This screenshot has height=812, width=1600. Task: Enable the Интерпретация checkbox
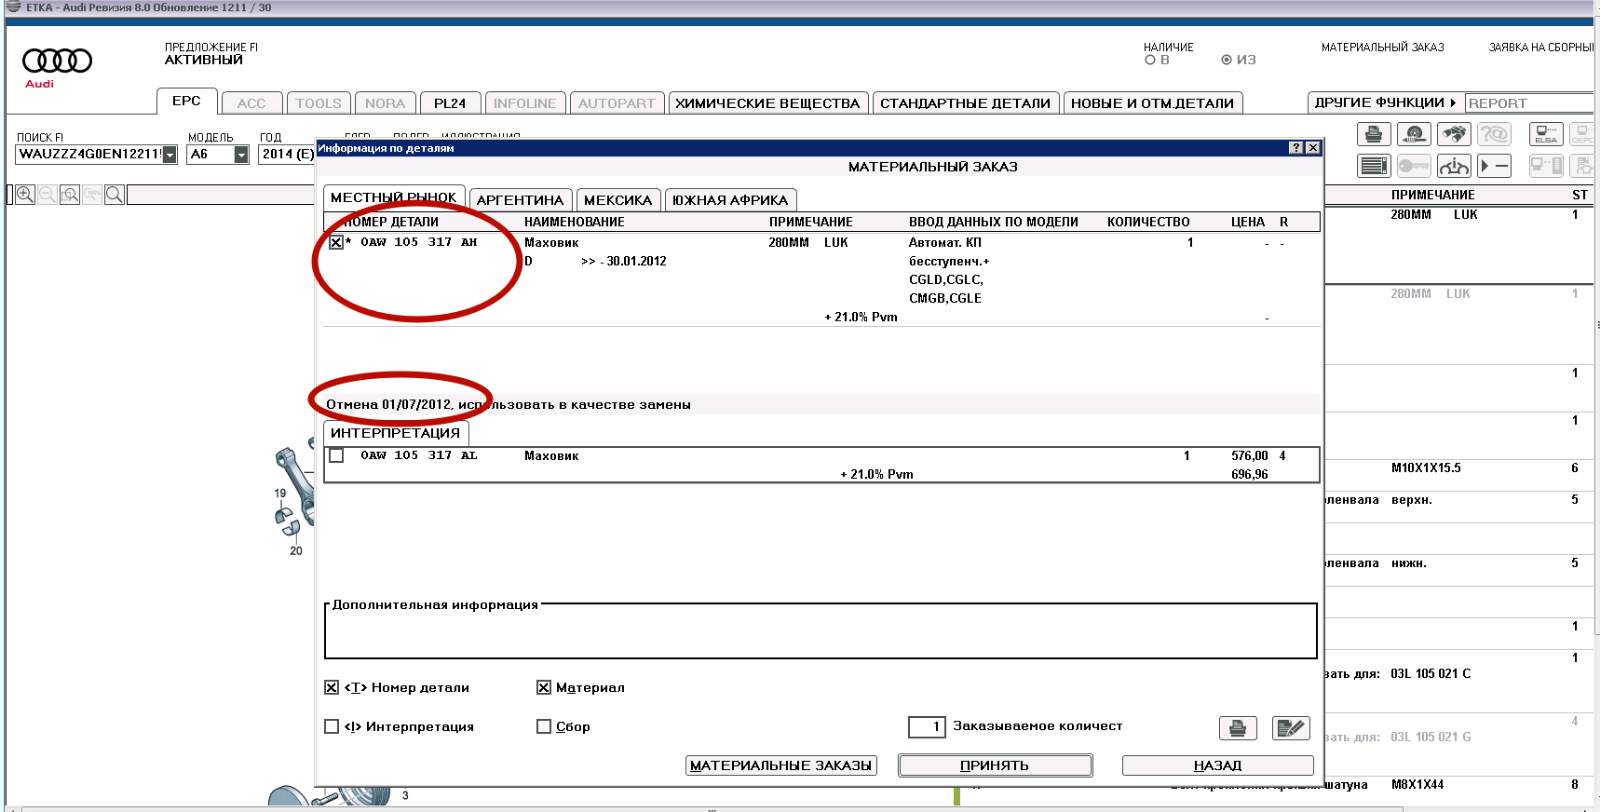[x=332, y=727]
